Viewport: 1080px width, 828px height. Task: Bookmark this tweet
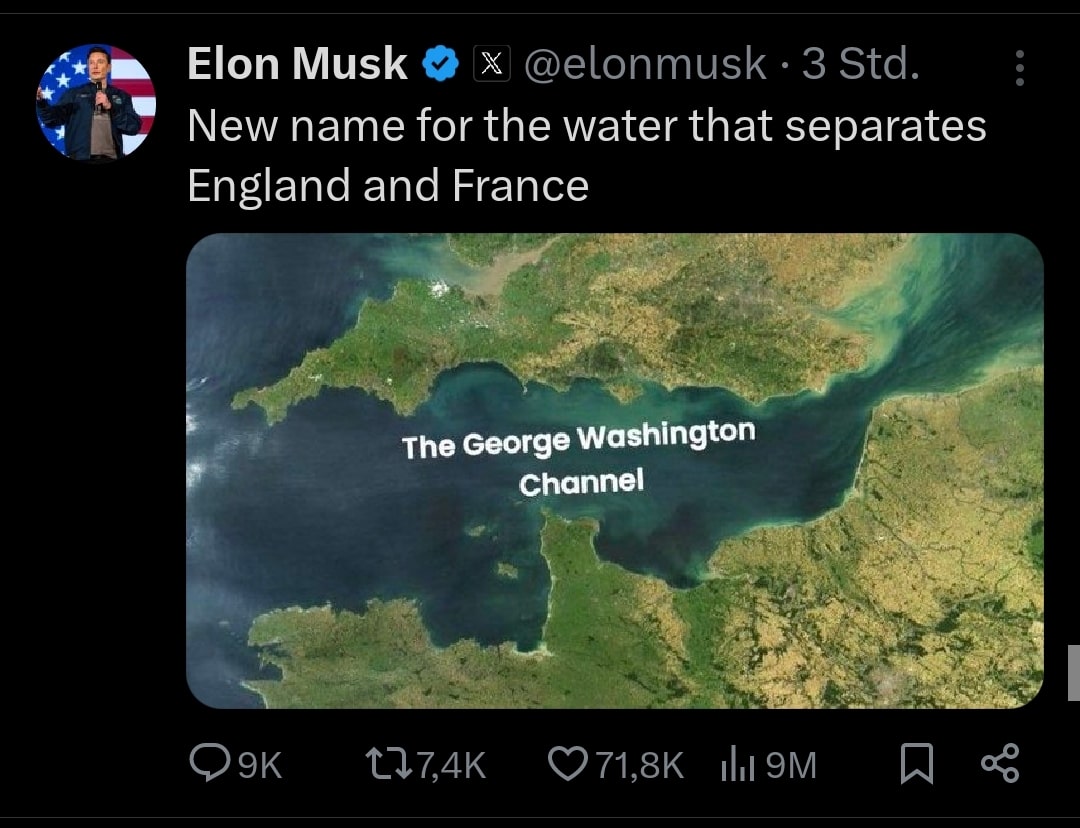[x=915, y=765]
